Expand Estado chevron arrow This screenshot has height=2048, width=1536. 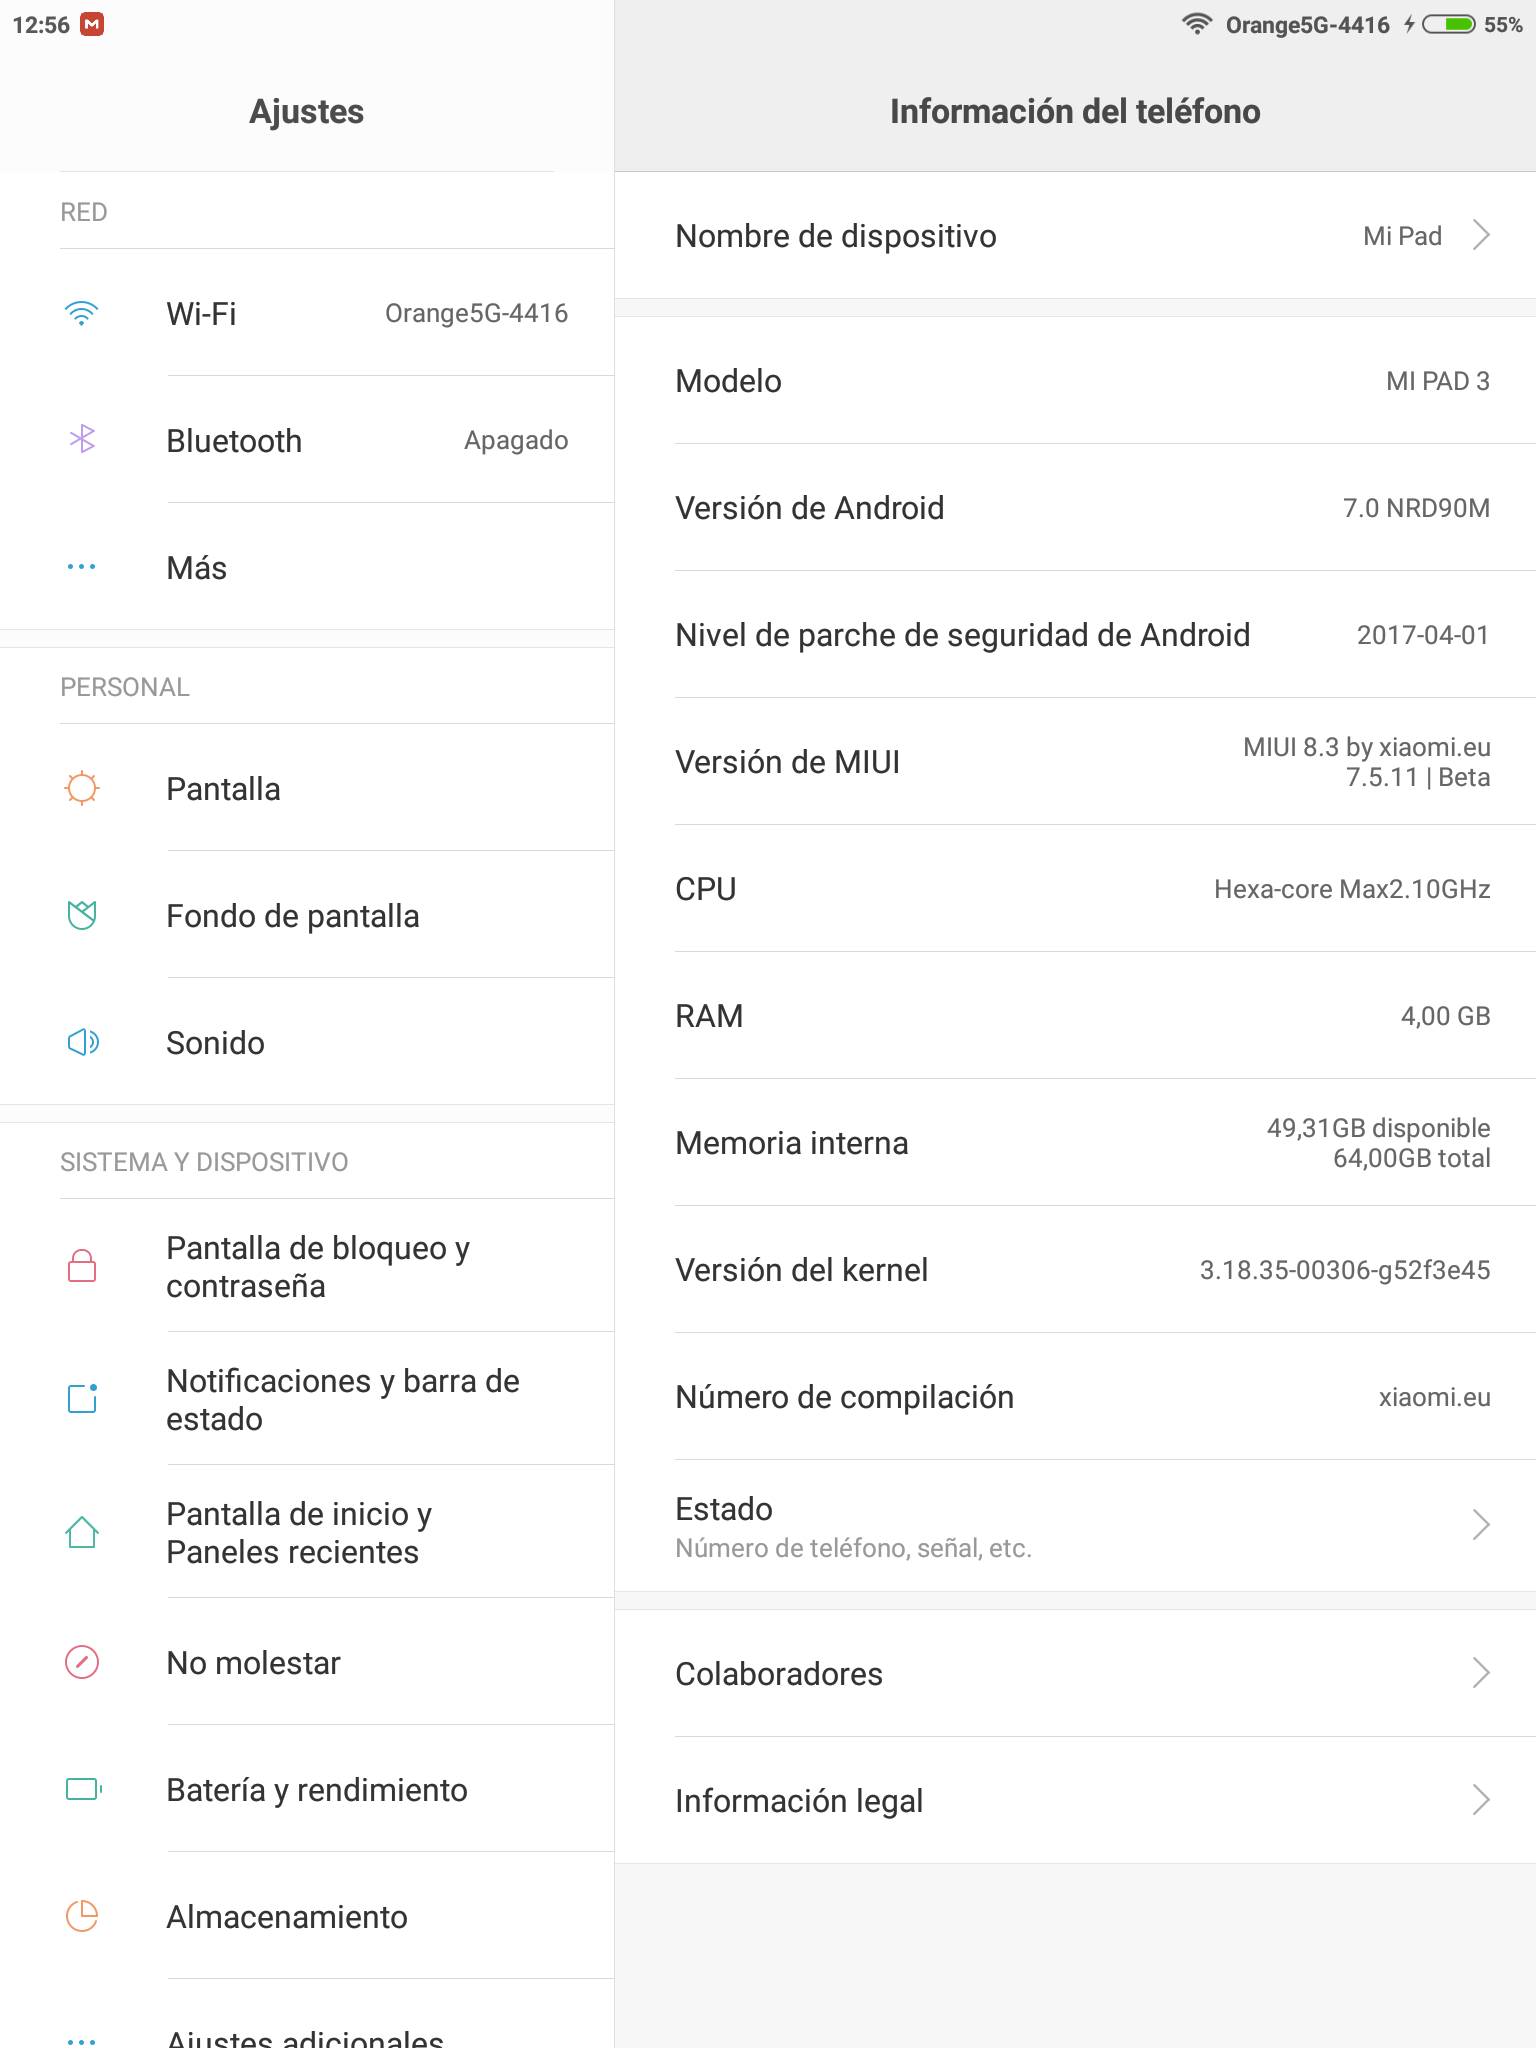click(x=1481, y=1525)
